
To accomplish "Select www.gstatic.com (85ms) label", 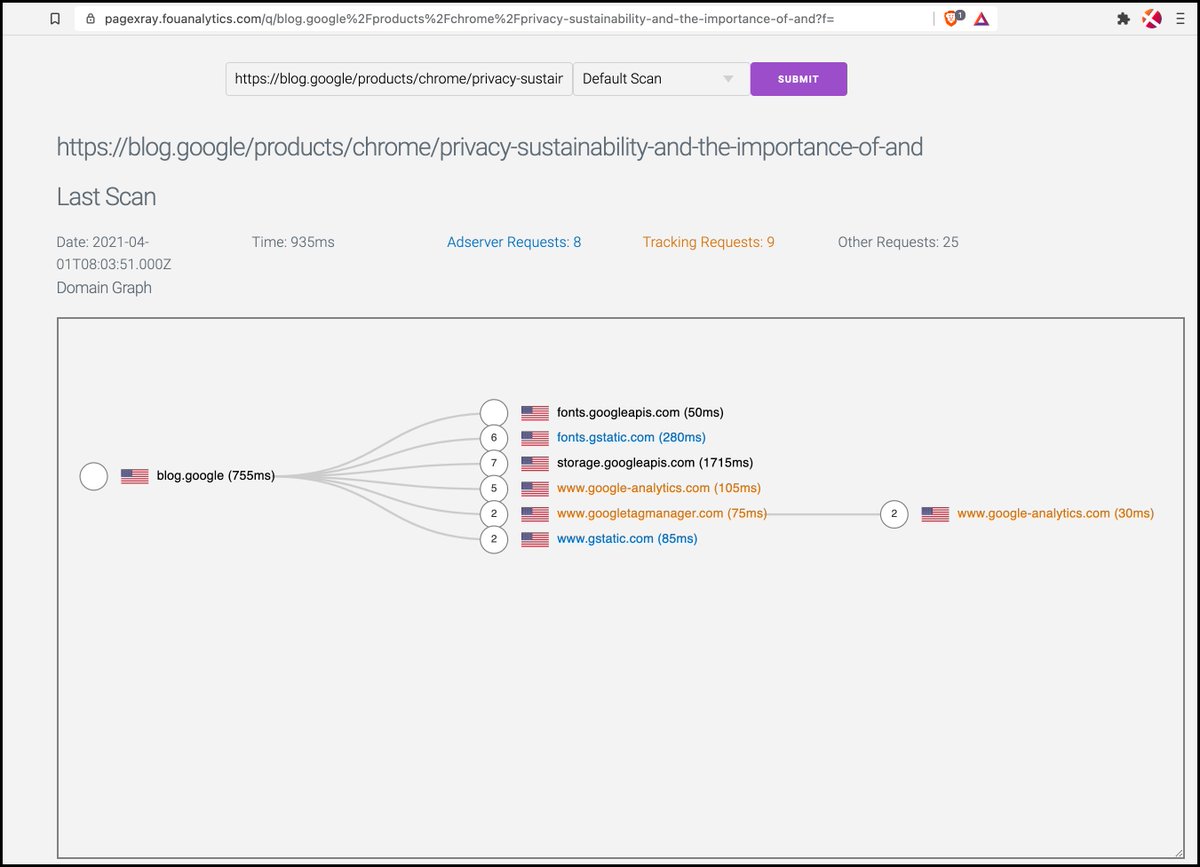I will click(x=627, y=538).
